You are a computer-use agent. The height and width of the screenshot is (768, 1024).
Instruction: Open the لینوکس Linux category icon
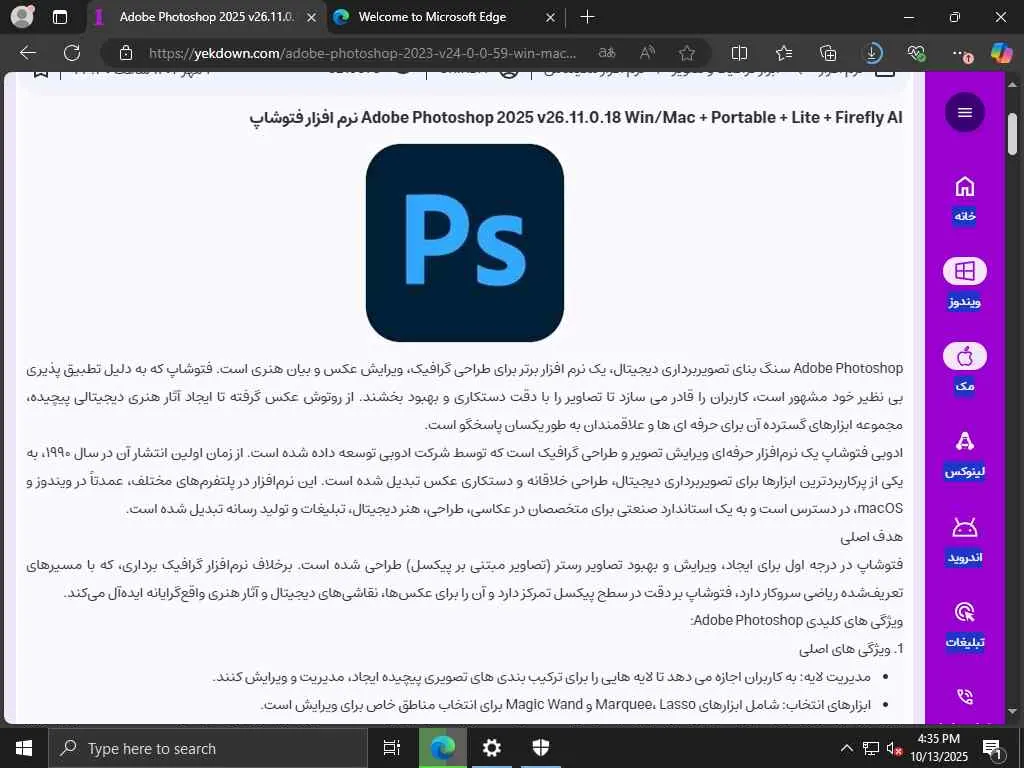click(965, 442)
